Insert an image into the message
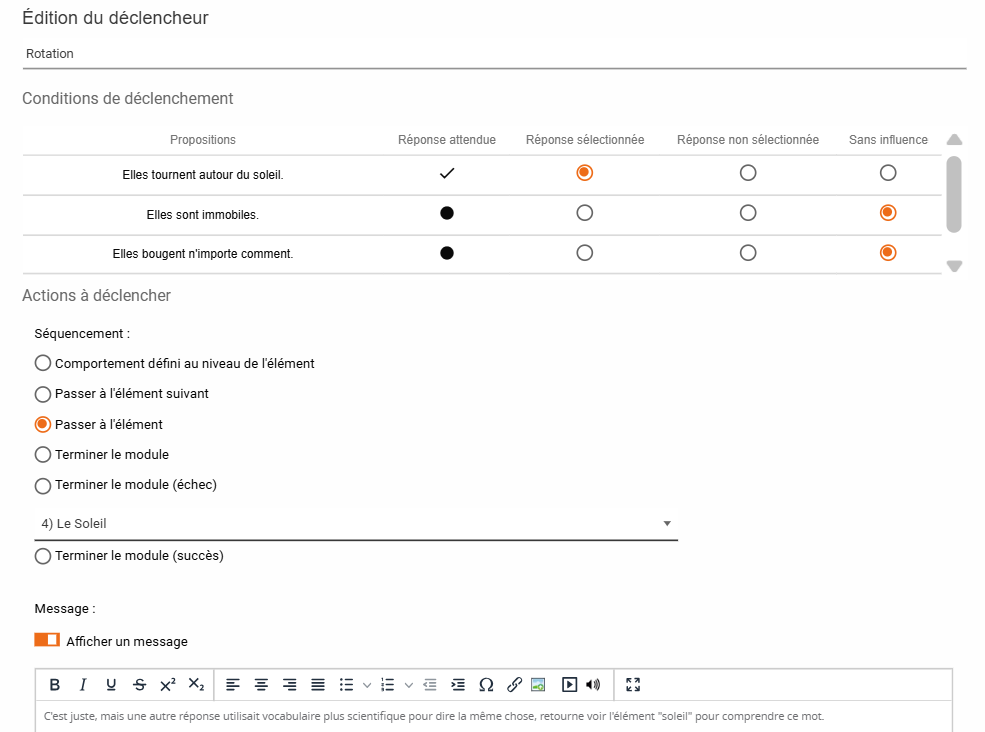This screenshot has height=732, width=985. tap(538, 685)
